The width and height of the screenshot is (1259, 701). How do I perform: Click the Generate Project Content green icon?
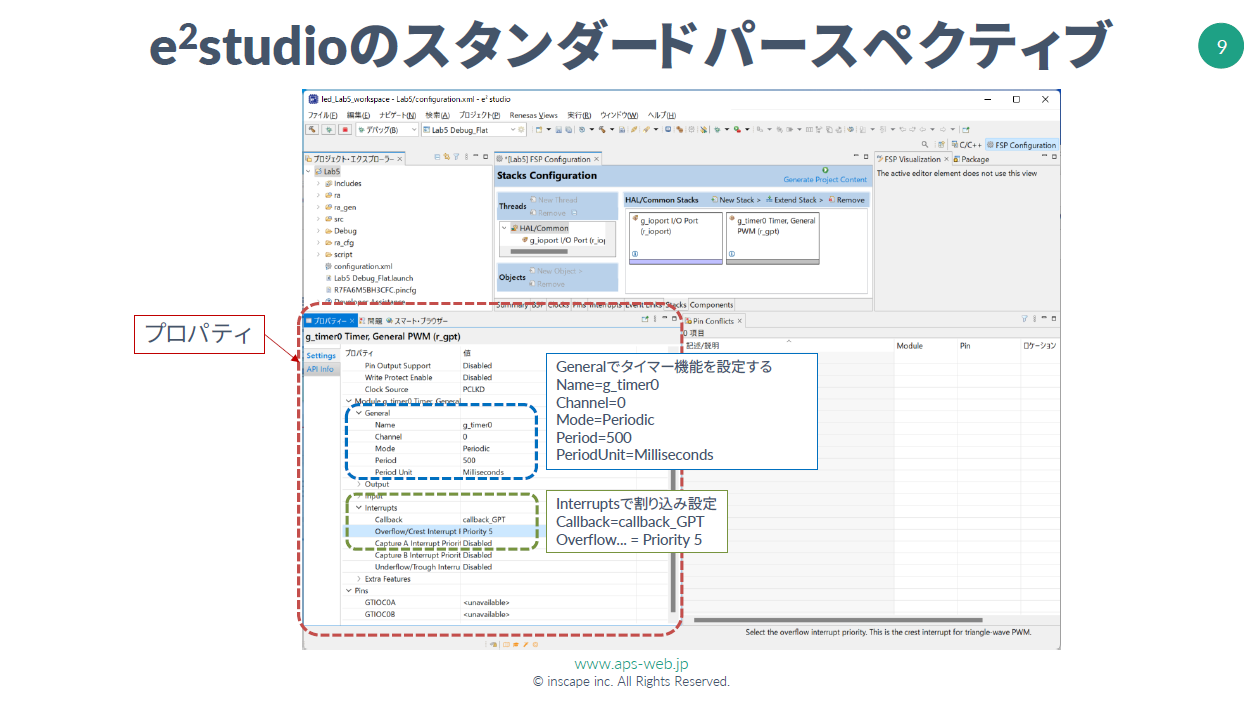coord(825,170)
